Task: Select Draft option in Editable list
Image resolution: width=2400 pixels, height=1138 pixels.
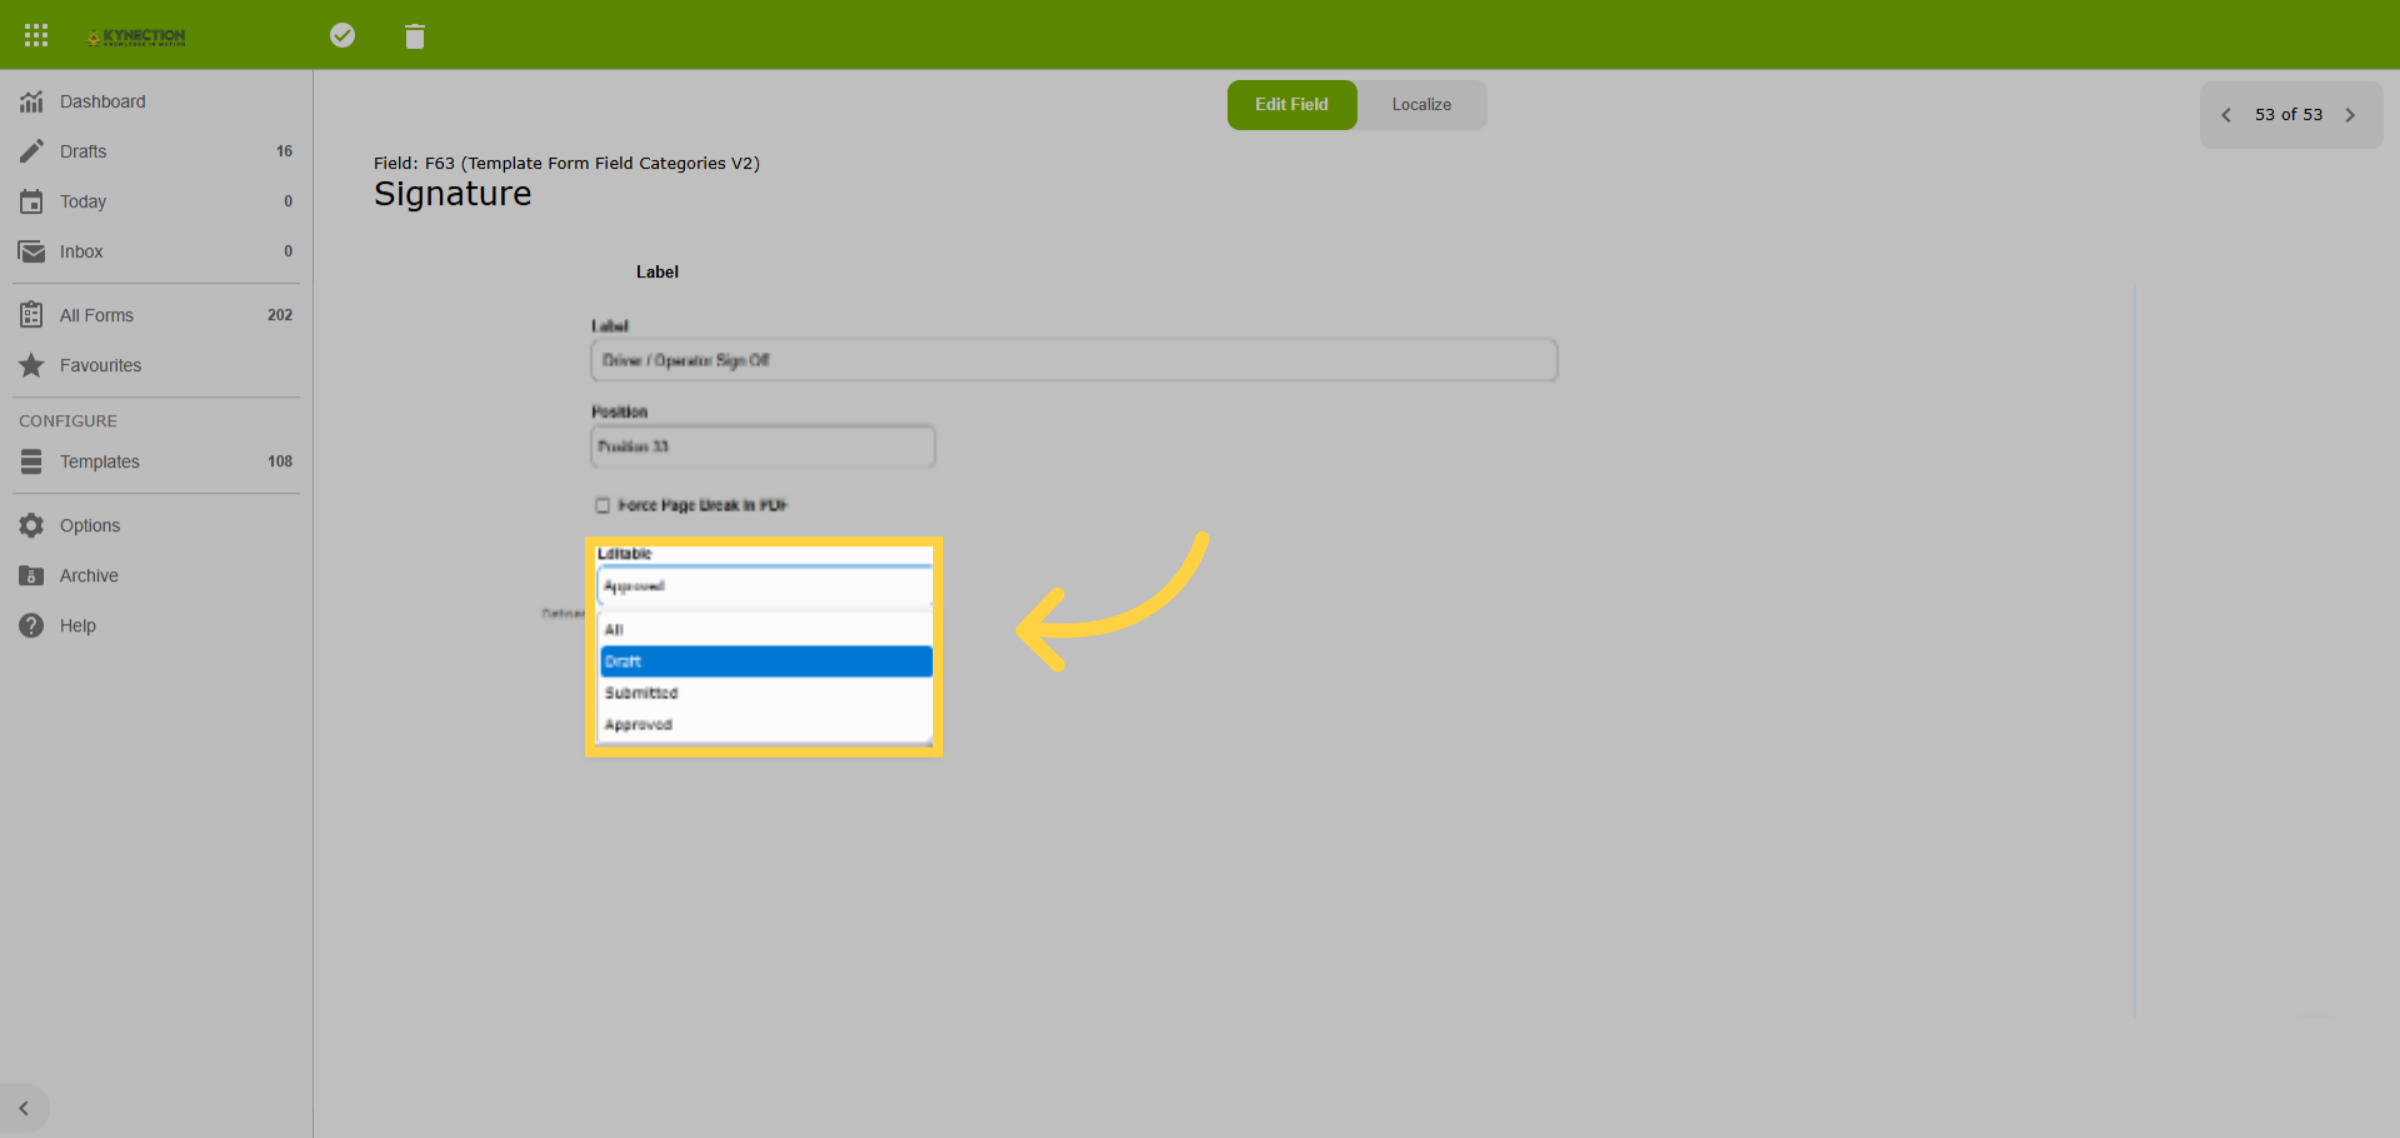Action: tap(766, 661)
